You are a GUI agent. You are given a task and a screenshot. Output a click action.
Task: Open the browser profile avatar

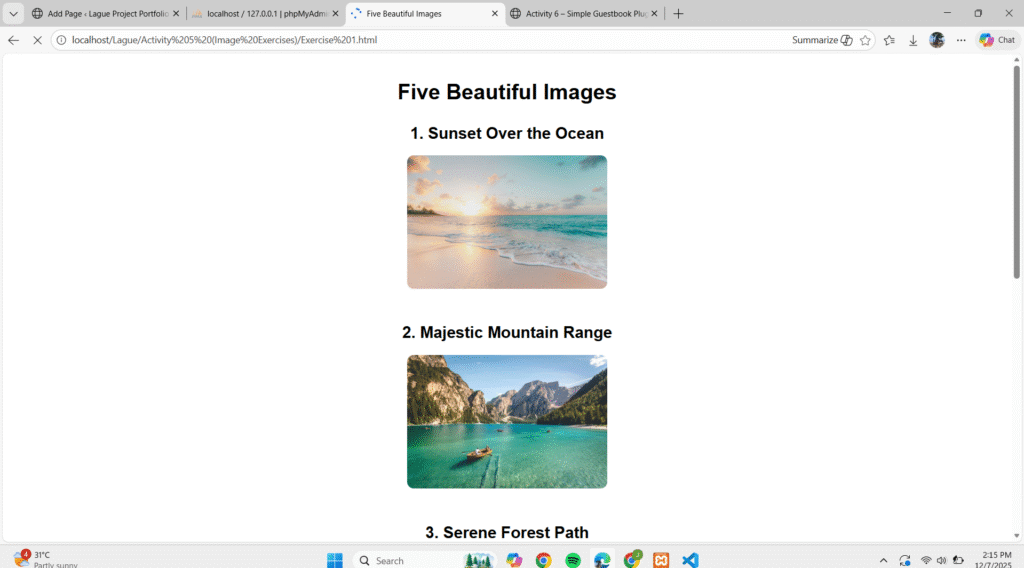click(x=937, y=40)
